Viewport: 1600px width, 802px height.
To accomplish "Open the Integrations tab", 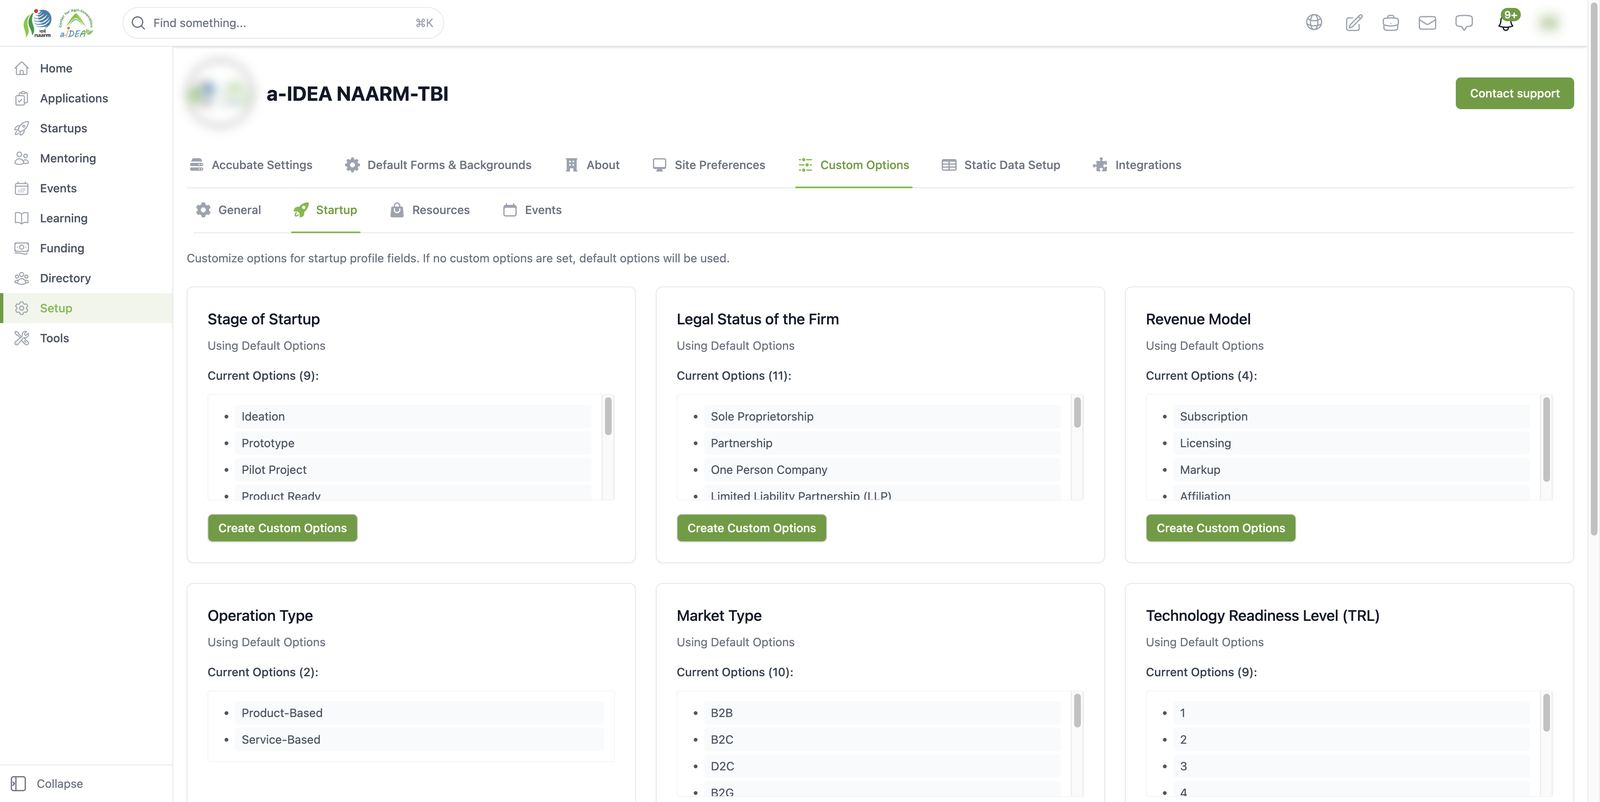I will [x=1137, y=165].
